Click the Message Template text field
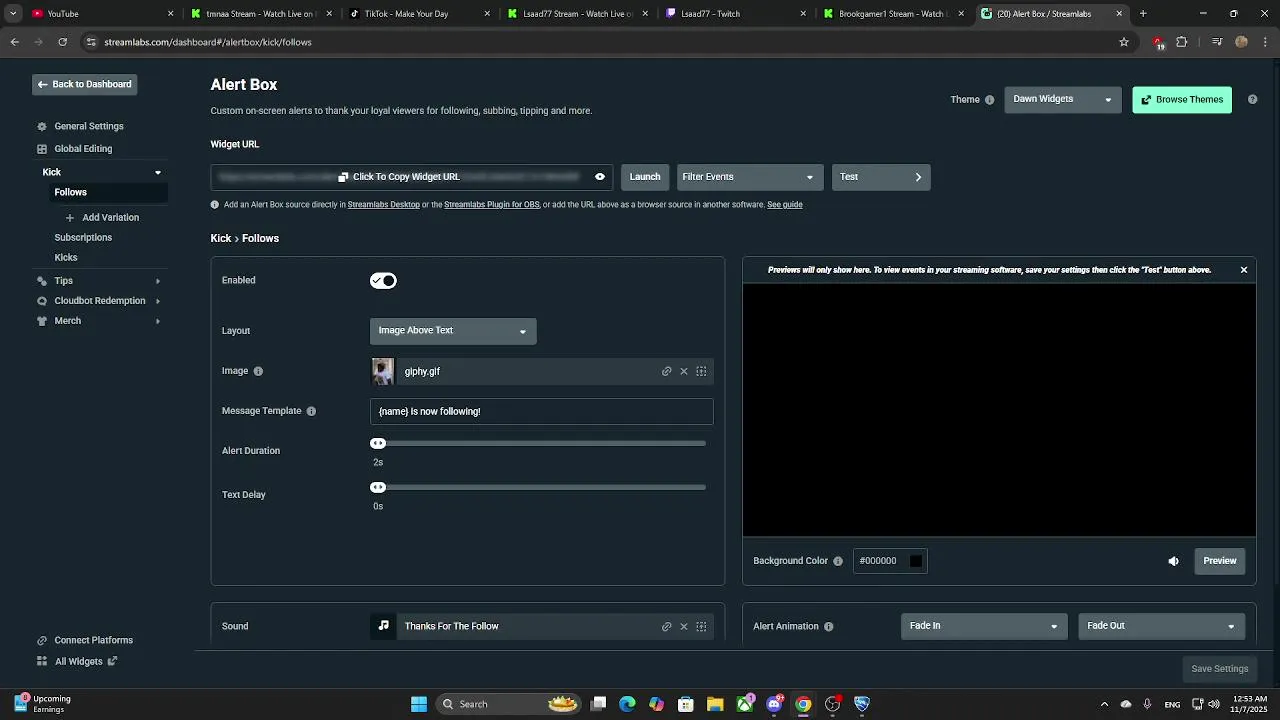Screen dimensions: 1280x720 [542, 411]
